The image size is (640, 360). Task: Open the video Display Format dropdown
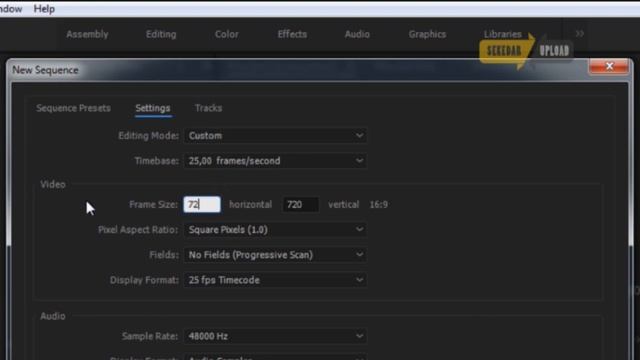[275, 280]
